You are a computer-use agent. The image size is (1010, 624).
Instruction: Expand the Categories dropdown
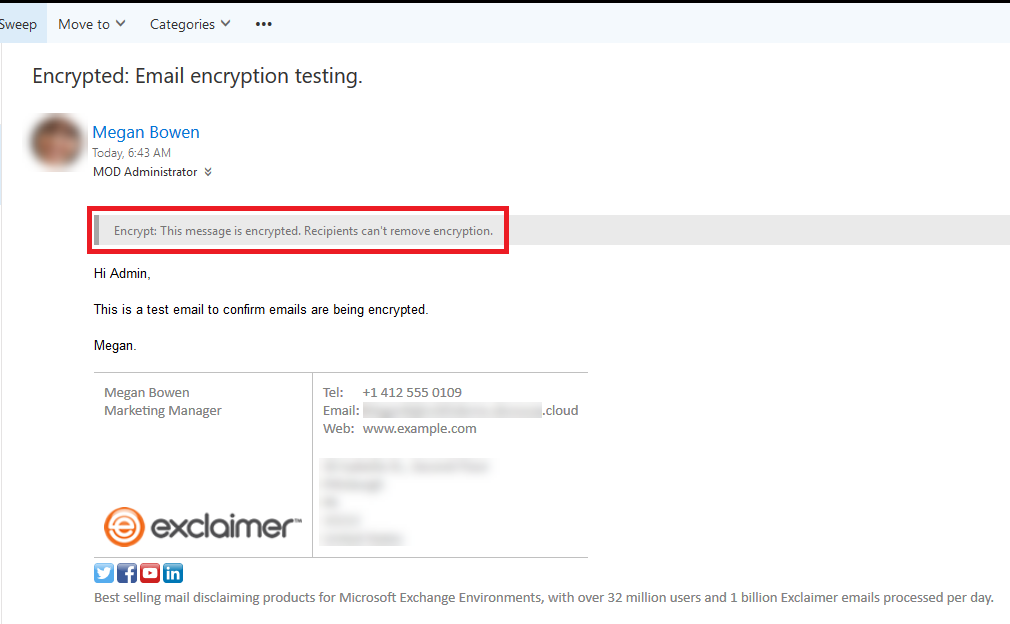point(190,24)
